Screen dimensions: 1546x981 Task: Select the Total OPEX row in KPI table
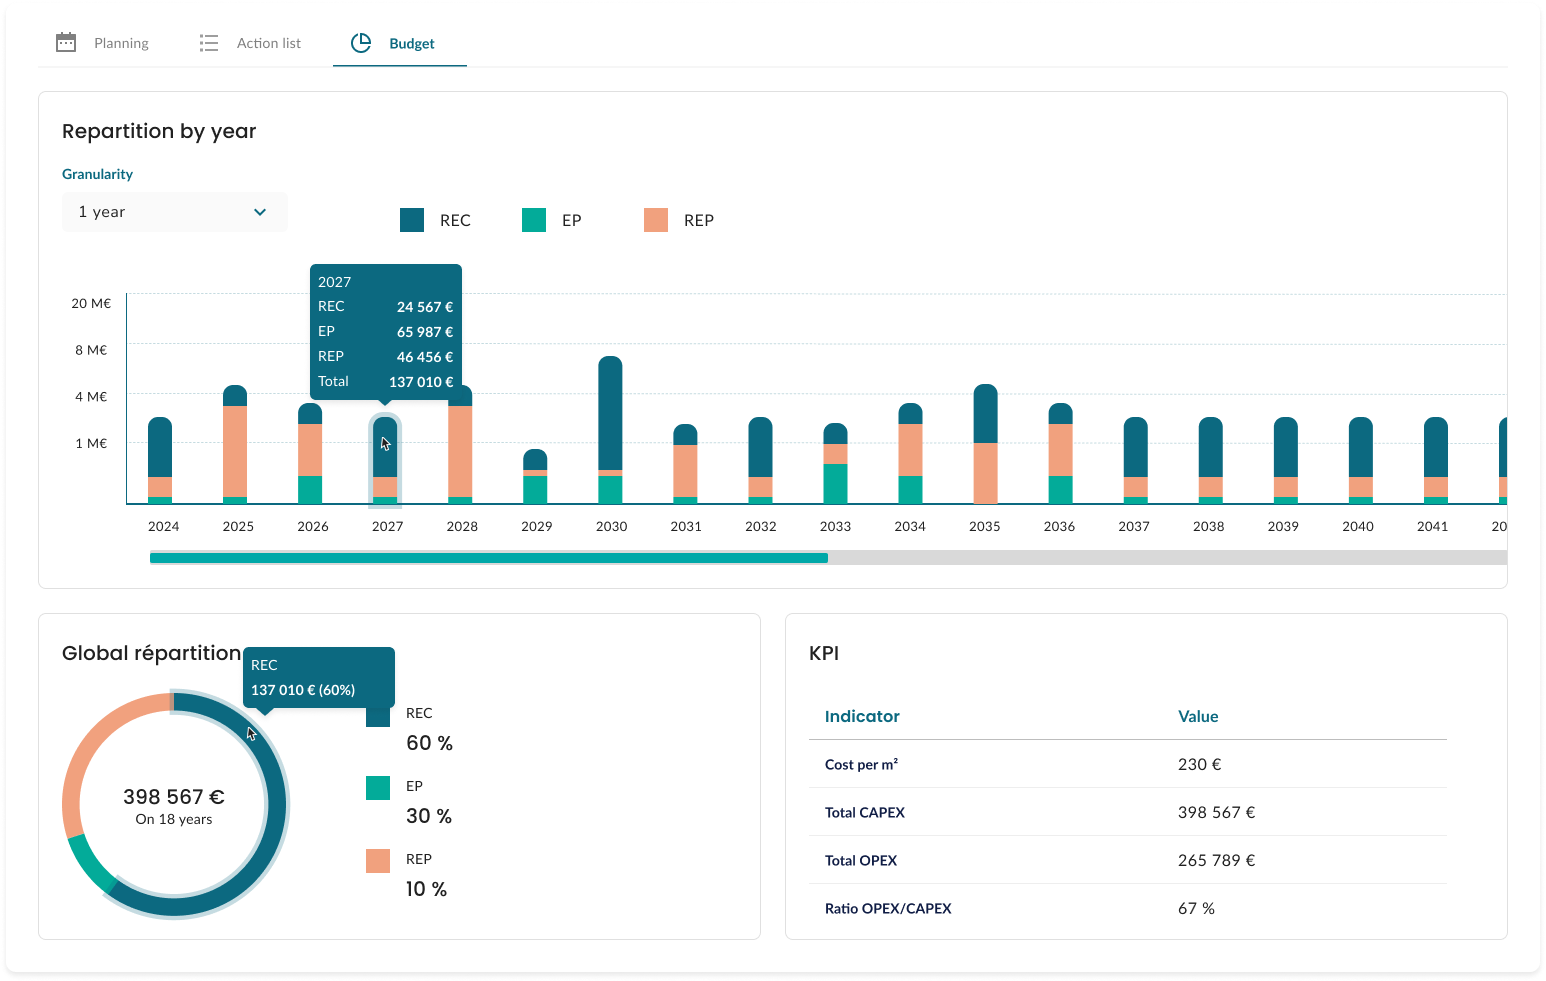(1127, 860)
